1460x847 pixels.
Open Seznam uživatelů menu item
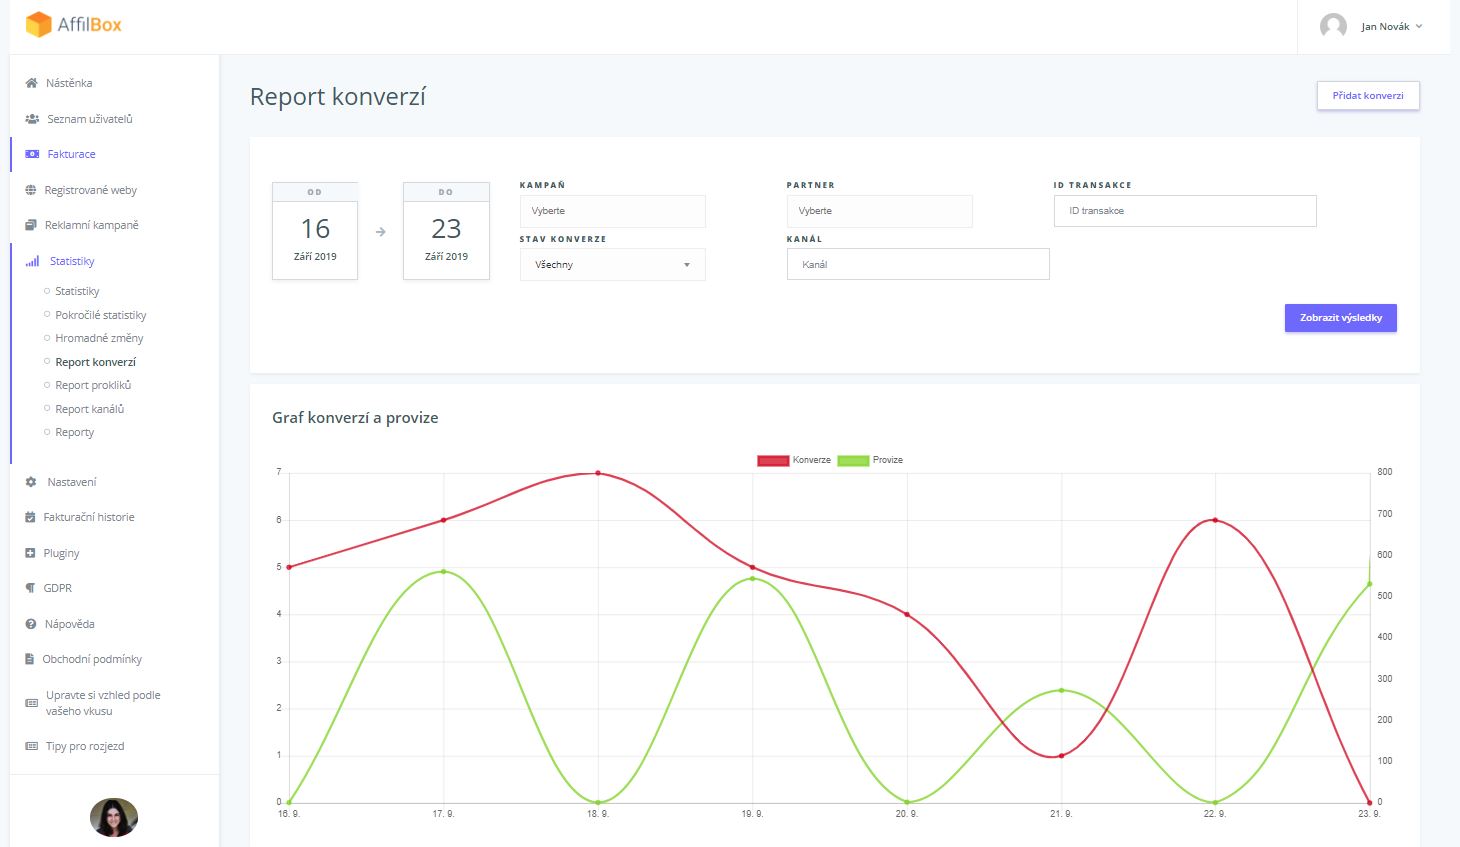click(90, 119)
